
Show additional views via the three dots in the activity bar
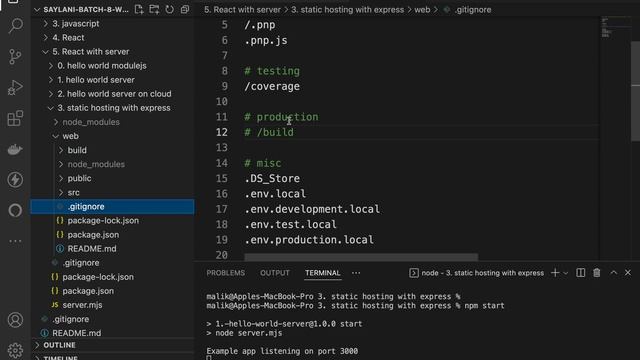pyautogui.click(x=16, y=241)
